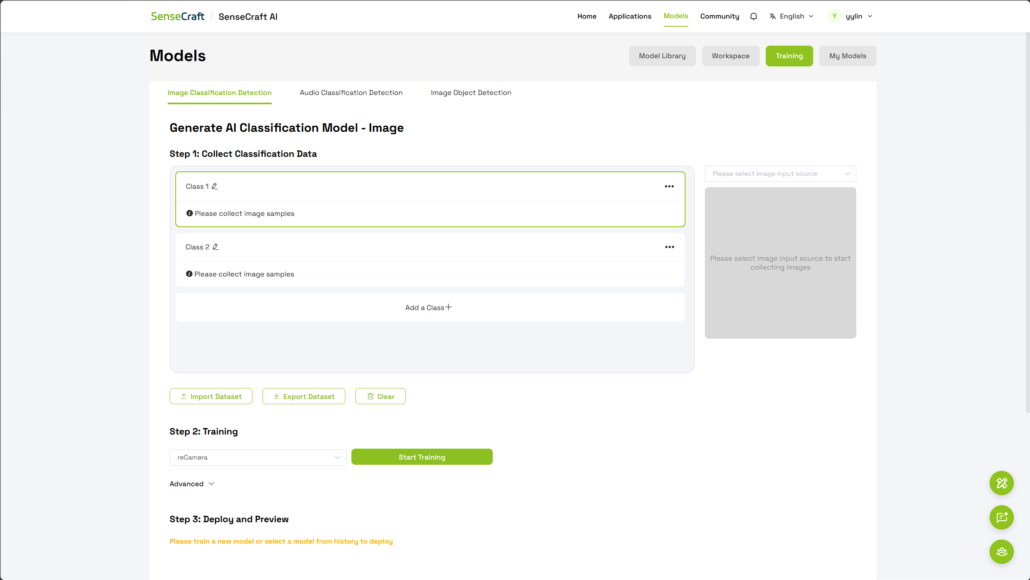Screen dimensions: 1030x580
Task: Switch to Image Object Detection tab
Action: click(470, 93)
